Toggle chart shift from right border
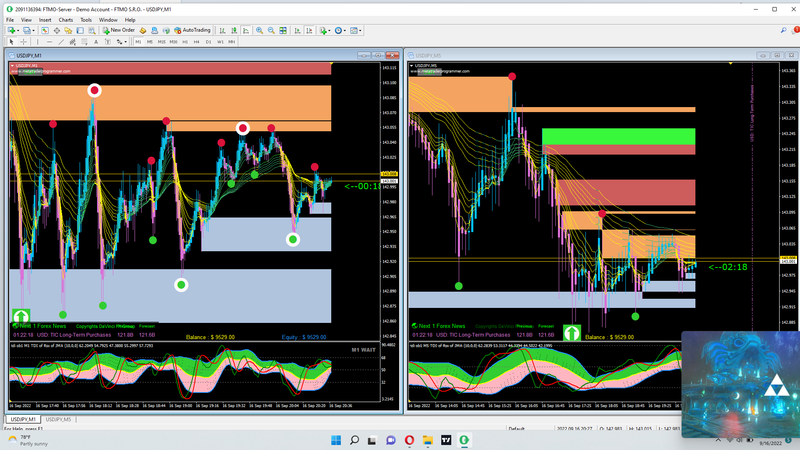Image resolution: width=800 pixels, height=450 pixels. [309, 31]
